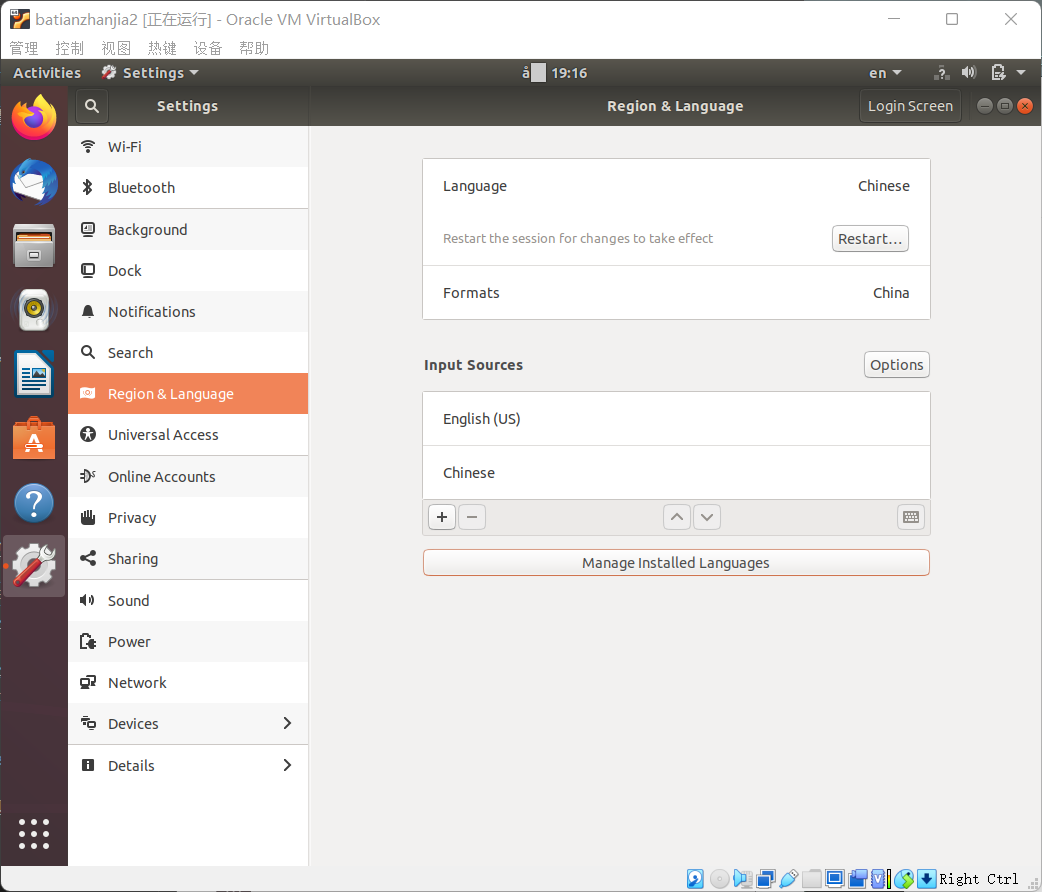The image size is (1042, 892).
Task: Open Network settings panel
Action: click(188, 683)
